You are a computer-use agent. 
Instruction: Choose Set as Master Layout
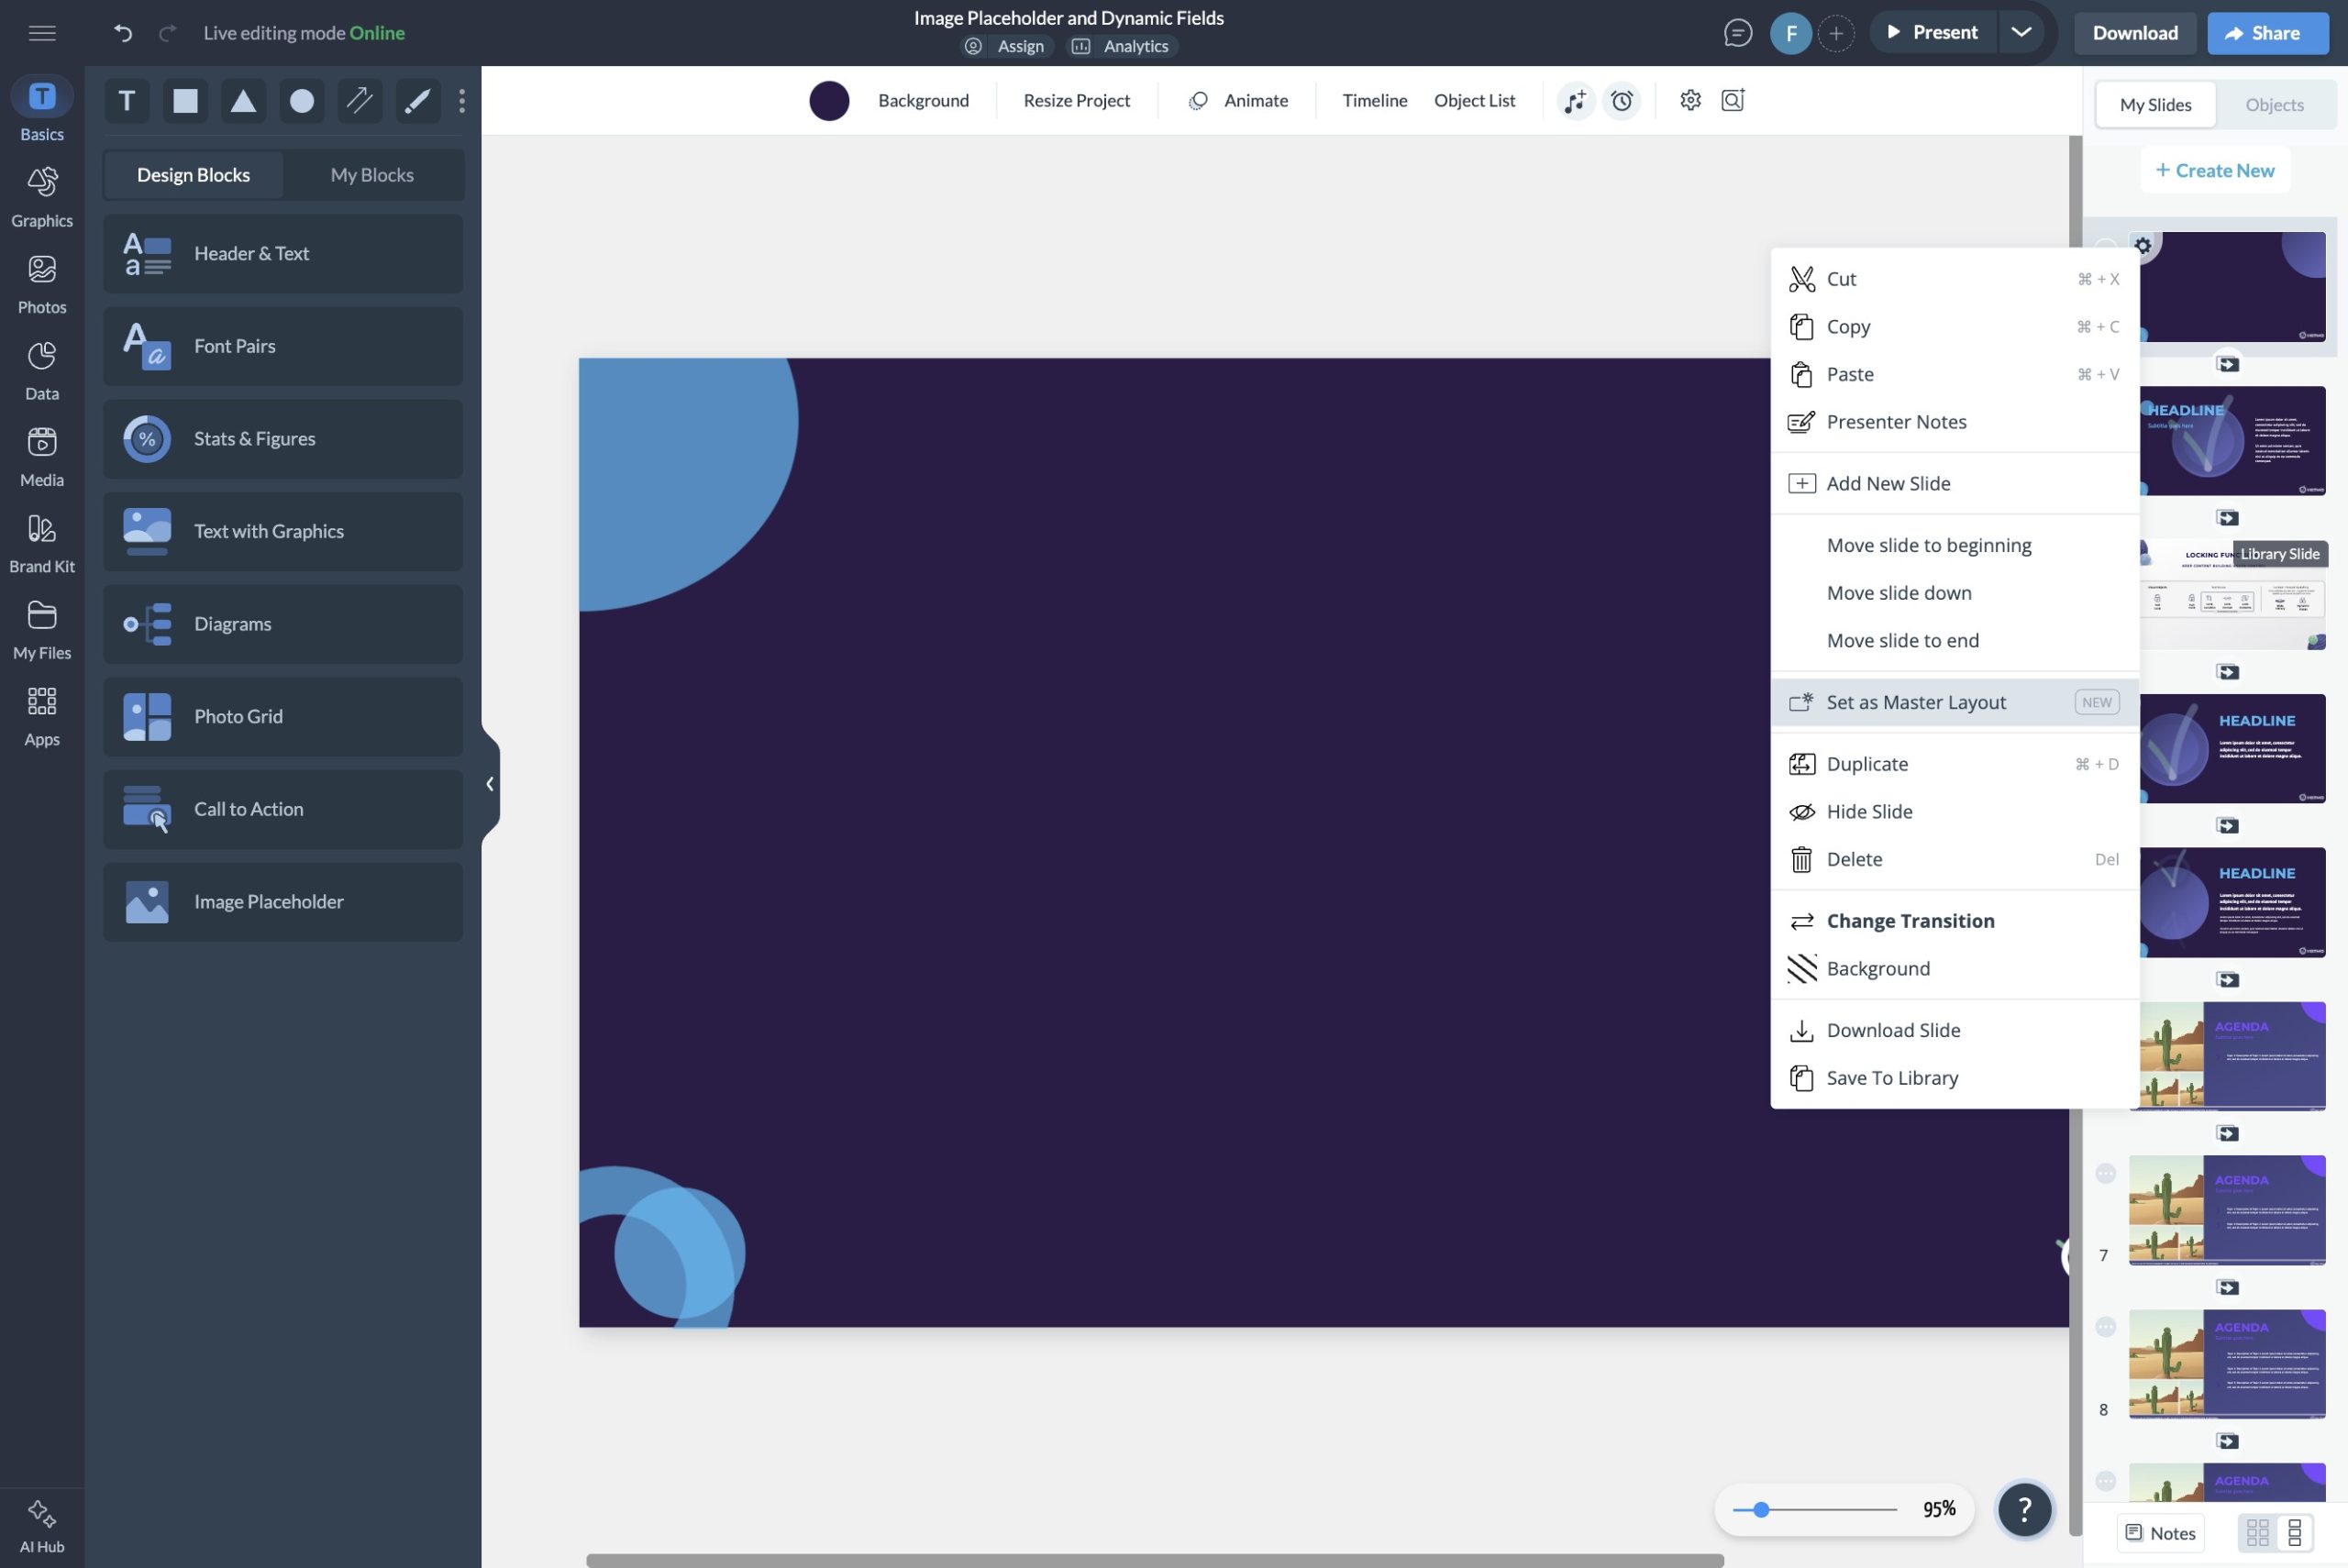click(1915, 702)
